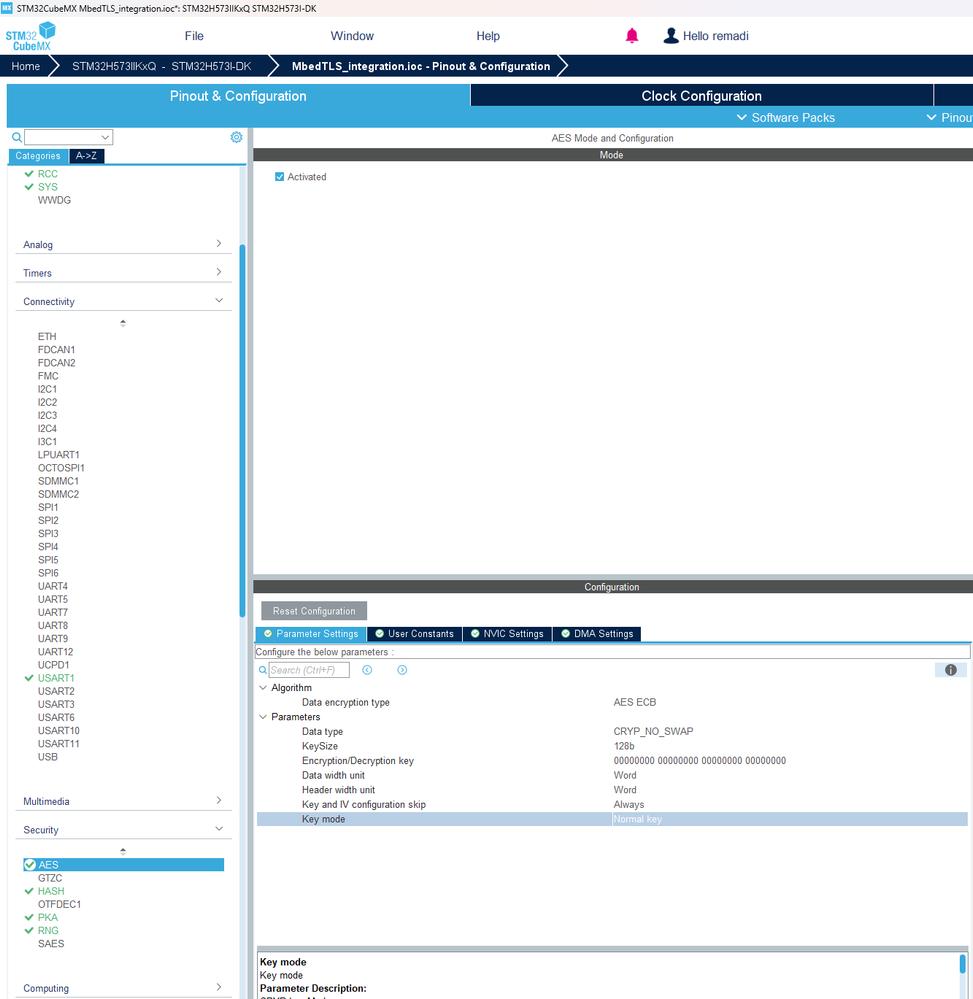Select the HASH peripheral

(50, 891)
